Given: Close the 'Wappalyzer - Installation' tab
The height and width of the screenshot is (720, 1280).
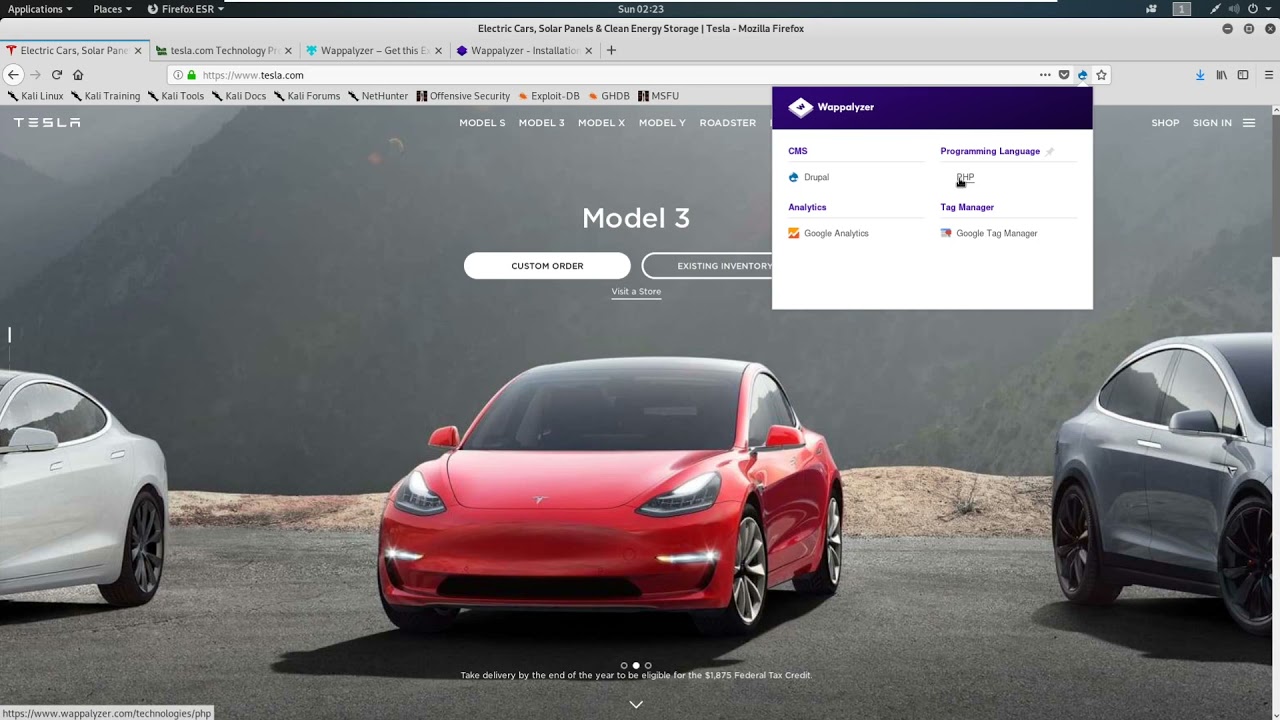Looking at the screenshot, I should click(588, 50).
